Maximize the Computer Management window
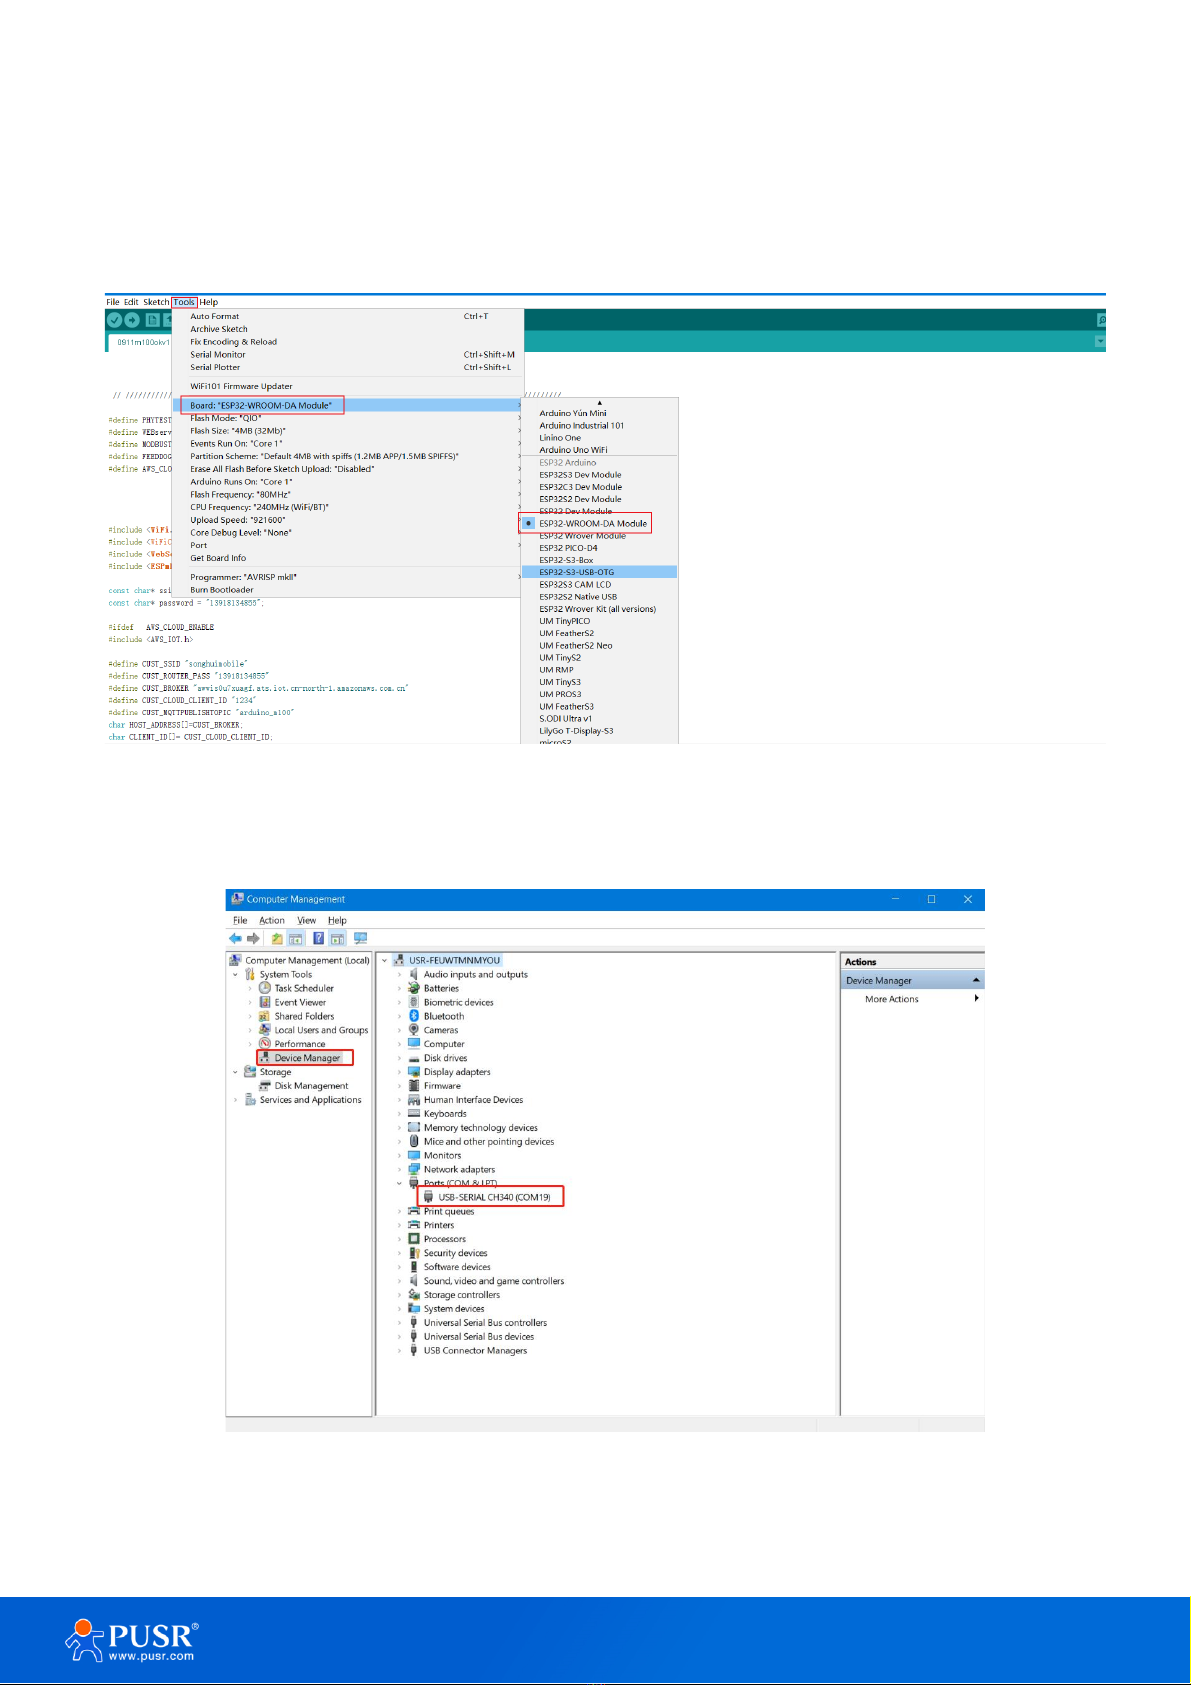 point(931,899)
